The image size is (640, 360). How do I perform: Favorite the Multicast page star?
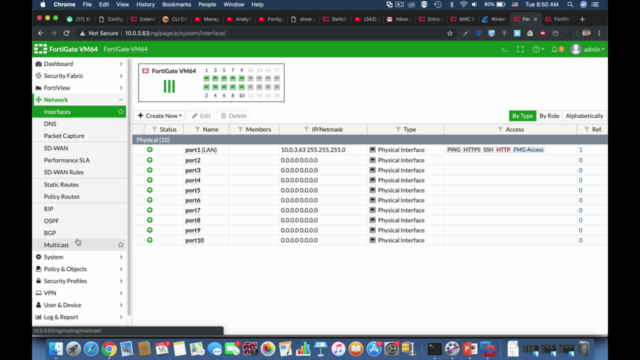121,245
